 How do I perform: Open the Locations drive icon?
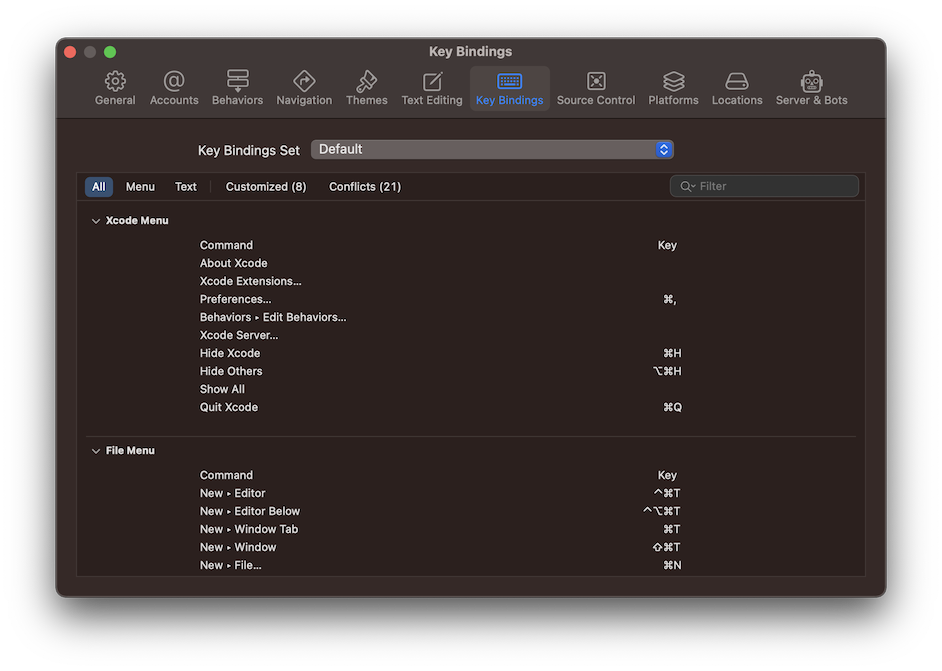click(737, 80)
